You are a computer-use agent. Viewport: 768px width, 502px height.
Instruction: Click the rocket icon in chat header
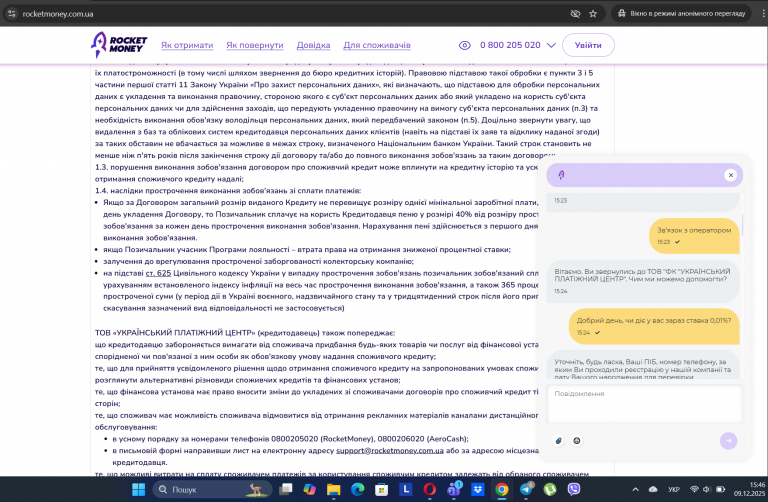(561, 175)
